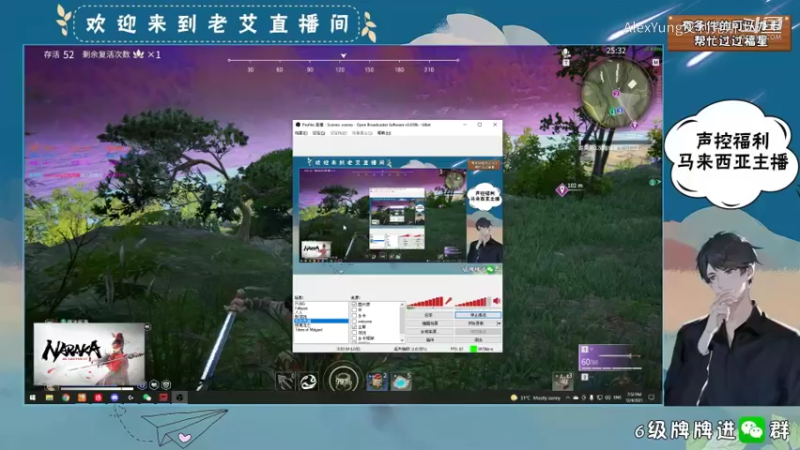Adjust the OBS desktop audio volume meter
Image resolution: width=800 pixels, height=450 pixels.
tap(472, 302)
